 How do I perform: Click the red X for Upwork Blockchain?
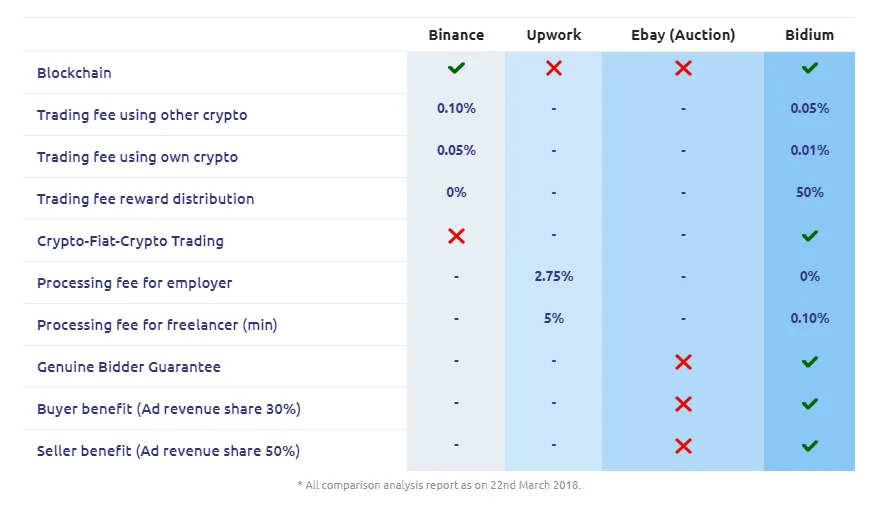[554, 68]
